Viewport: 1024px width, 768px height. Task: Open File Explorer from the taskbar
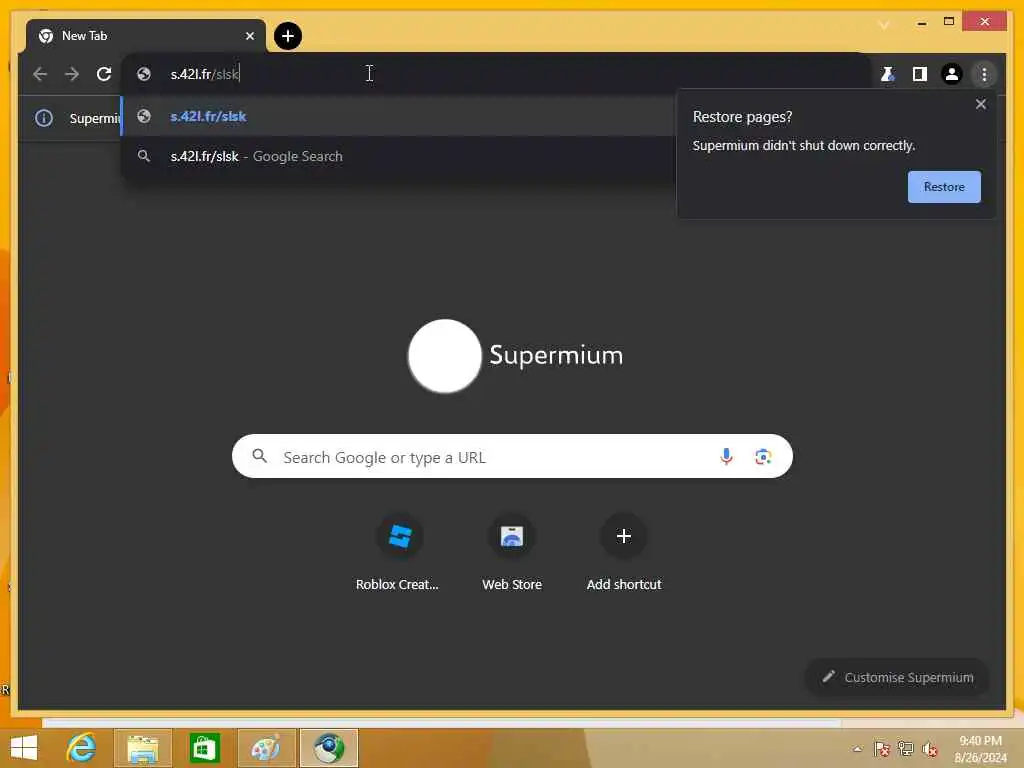(x=143, y=748)
